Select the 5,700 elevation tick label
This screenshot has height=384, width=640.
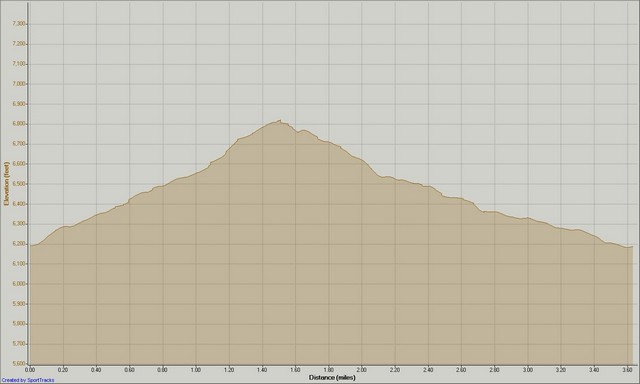click(x=19, y=344)
